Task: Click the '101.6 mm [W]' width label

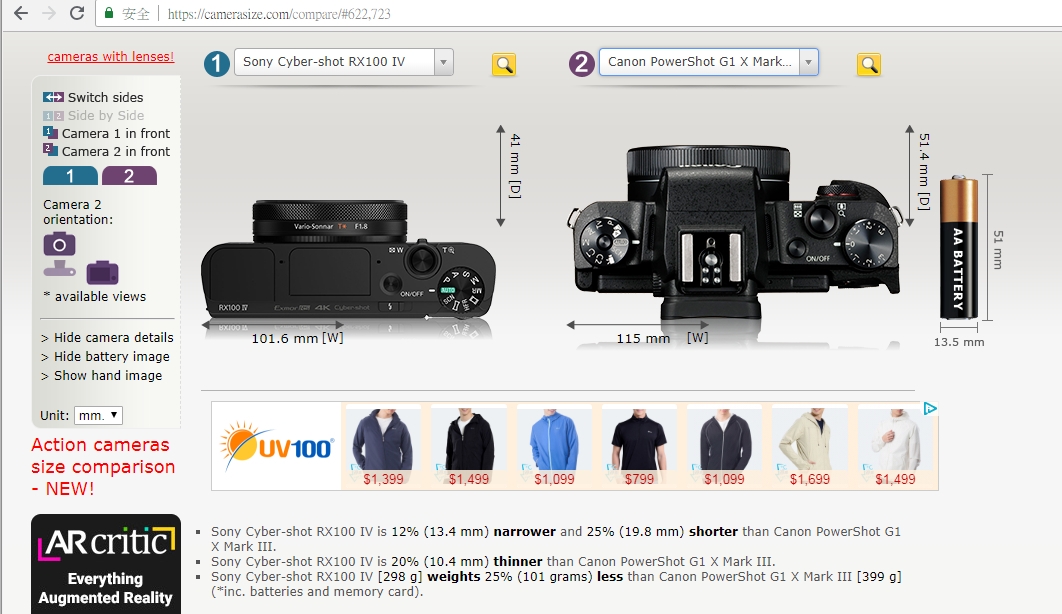Action: pyautogui.click(x=297, y=338)
